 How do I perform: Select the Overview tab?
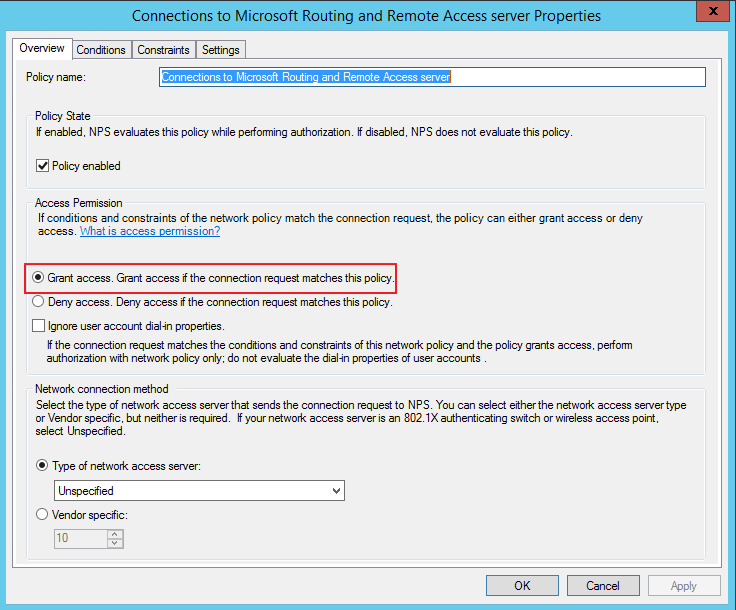click(x=42, y=48)
